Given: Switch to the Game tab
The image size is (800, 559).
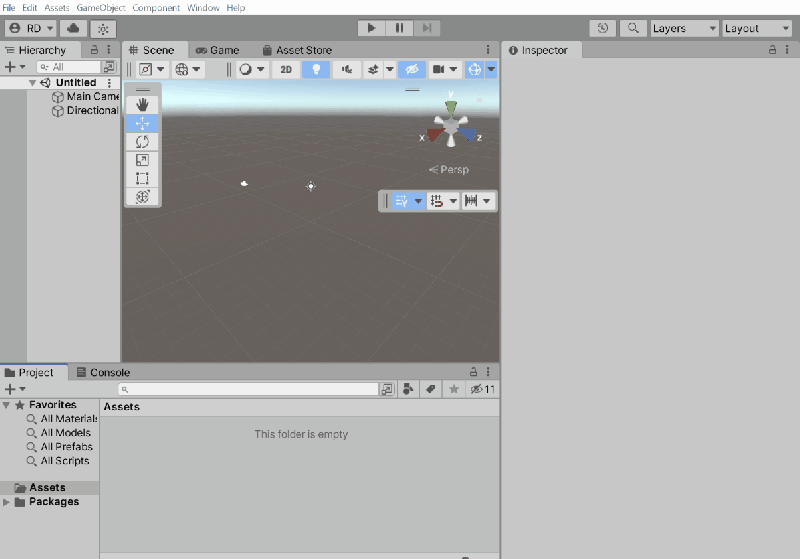Looking at the screenshot, I should 217,50.
